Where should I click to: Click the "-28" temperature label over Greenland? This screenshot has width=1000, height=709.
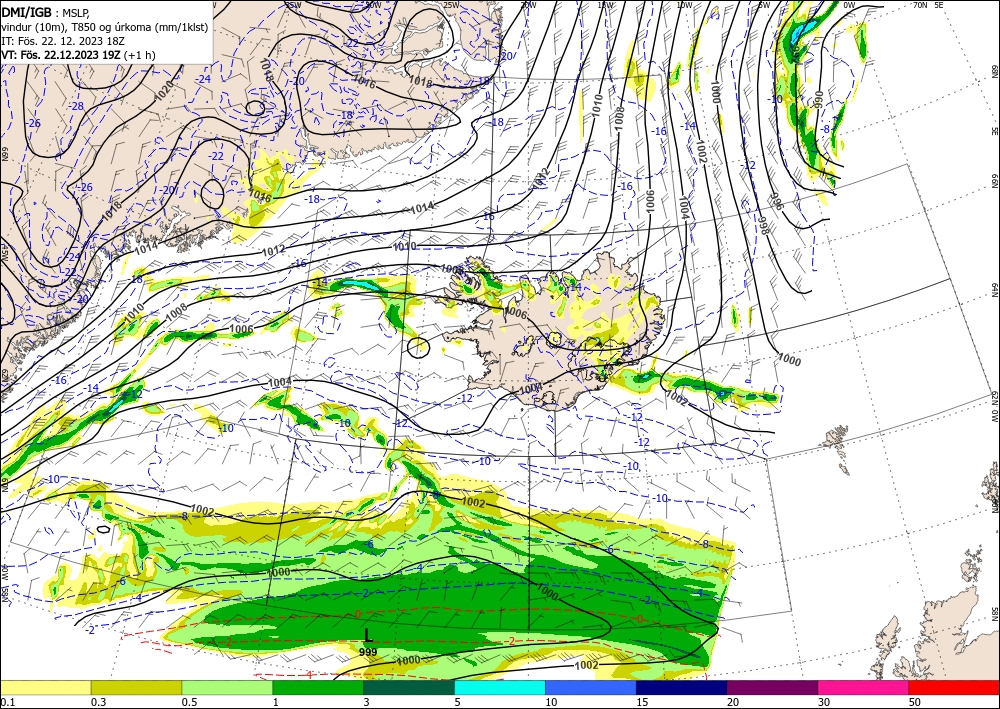tap(77, 106)
